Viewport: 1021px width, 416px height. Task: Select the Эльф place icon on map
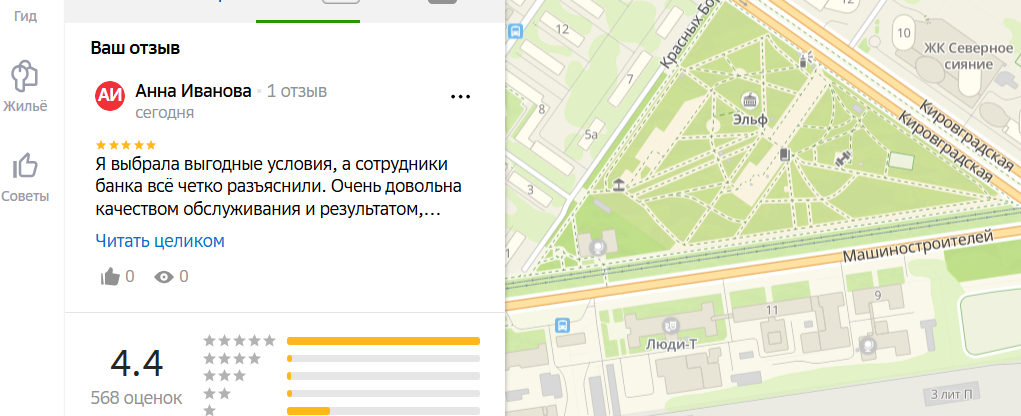tap(749, 100)
